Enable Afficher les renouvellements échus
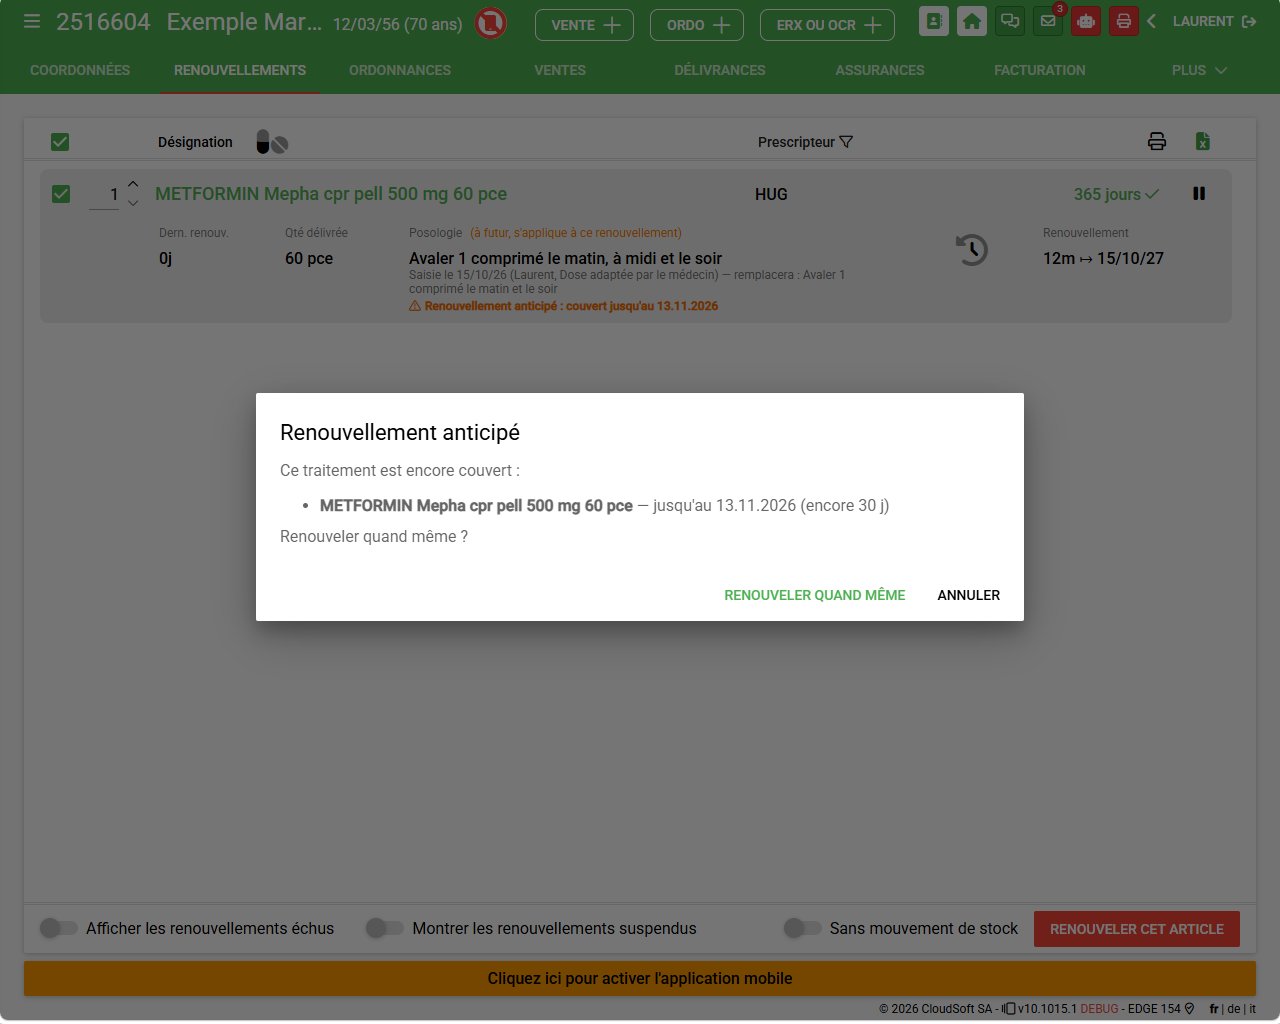 point(59,928)
